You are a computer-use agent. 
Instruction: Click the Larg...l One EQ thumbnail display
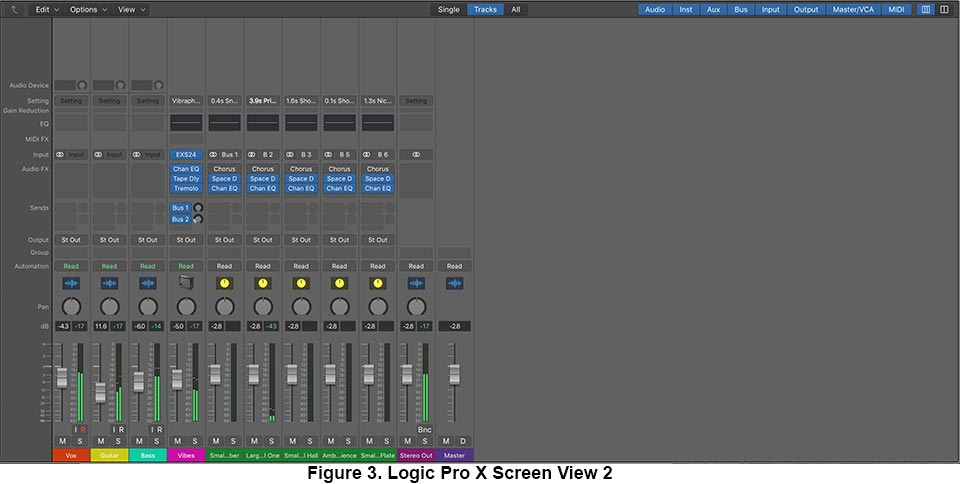click(x=263, y=122)
